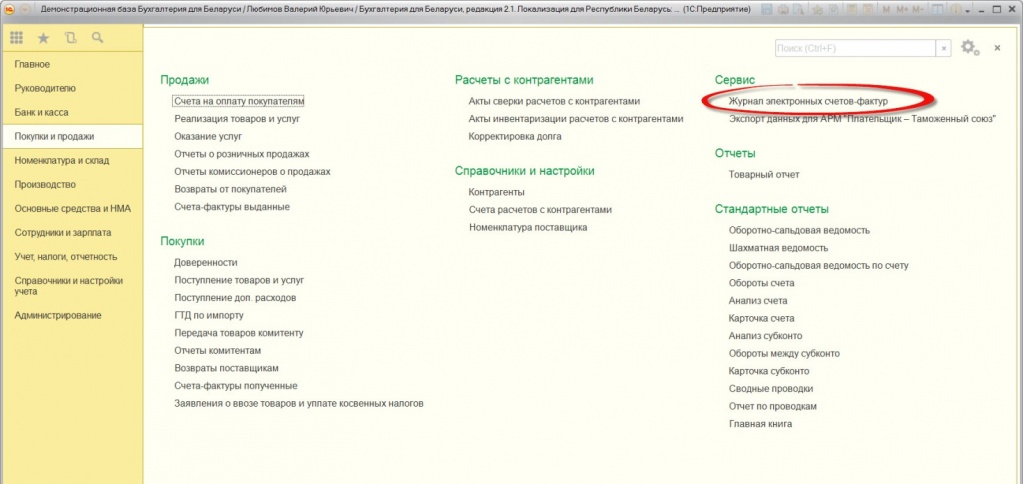
Task: Open Favorites with the star icon
Action: [43, 38]
